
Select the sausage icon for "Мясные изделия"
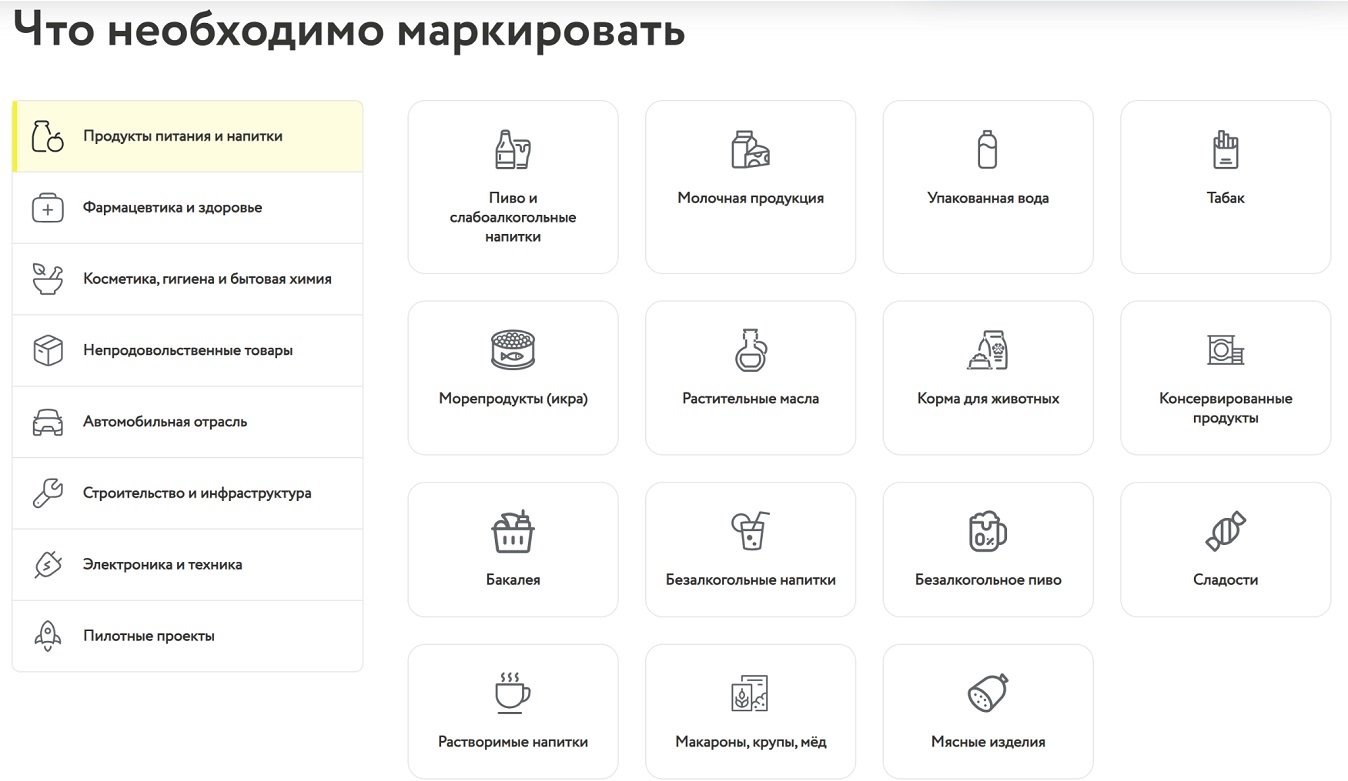tap(988, 692)
